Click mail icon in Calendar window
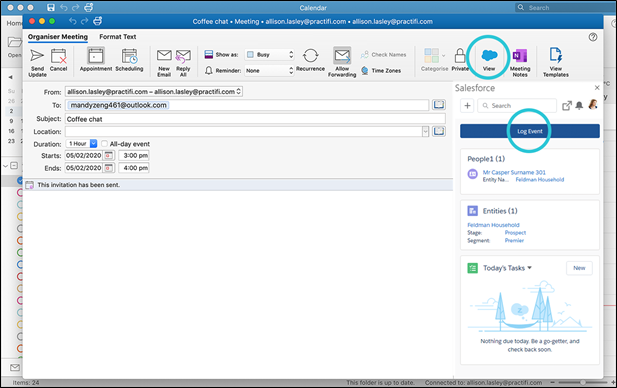617x388 pixels. click(15, 368)
